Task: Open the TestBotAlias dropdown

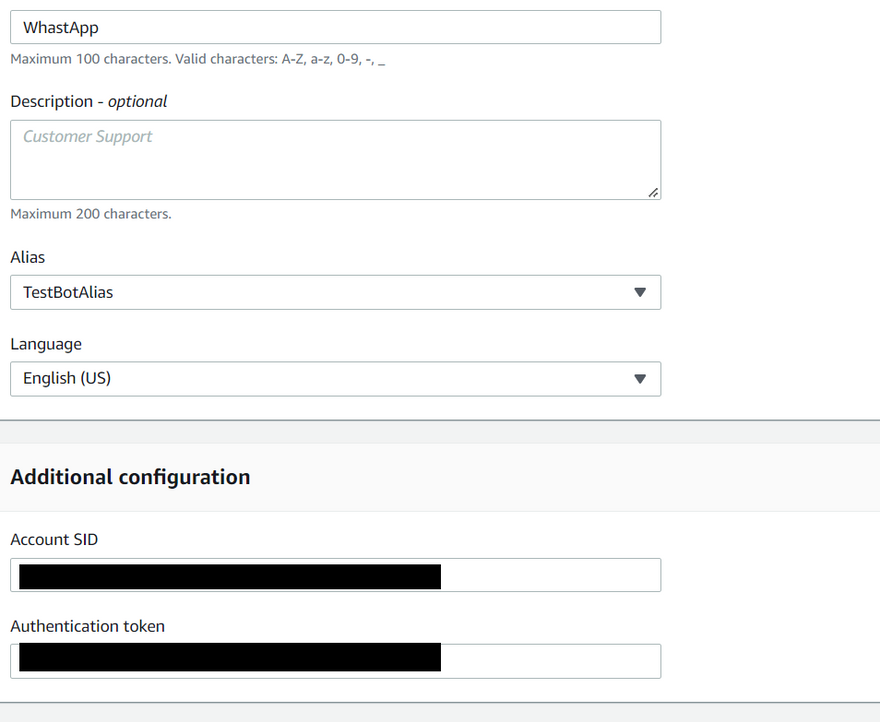Action: [335, 293]
